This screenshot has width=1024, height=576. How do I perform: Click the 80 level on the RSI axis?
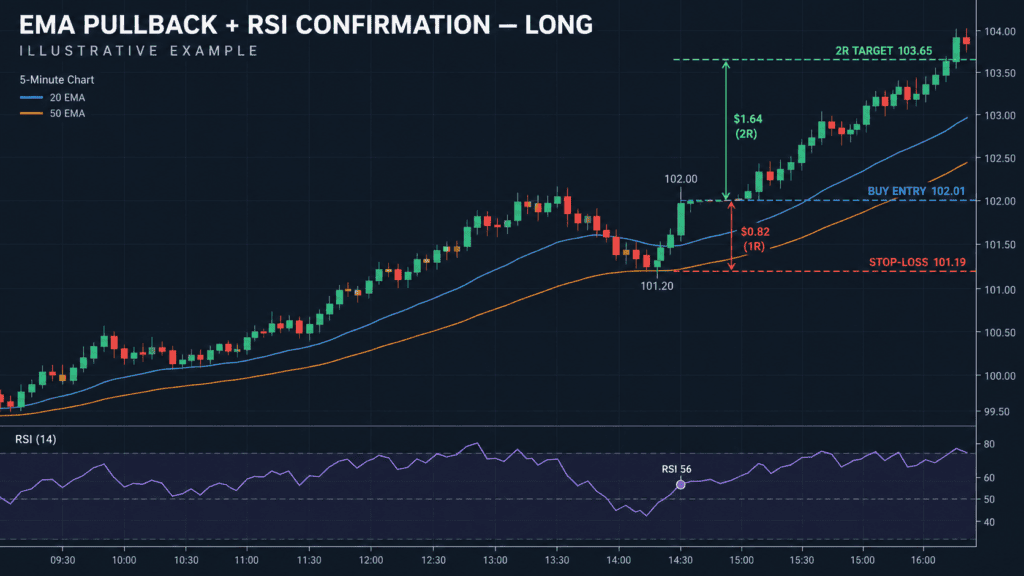coord(989,444)
